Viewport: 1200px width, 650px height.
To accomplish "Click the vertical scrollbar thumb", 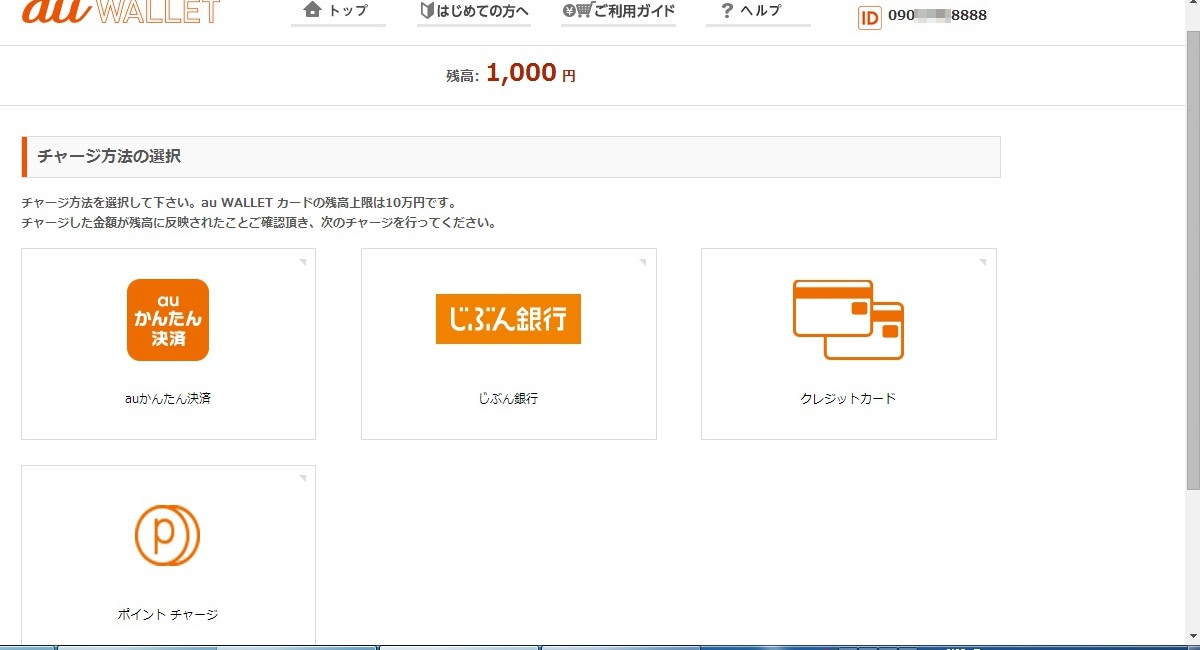I will [x=1192, y=260].
